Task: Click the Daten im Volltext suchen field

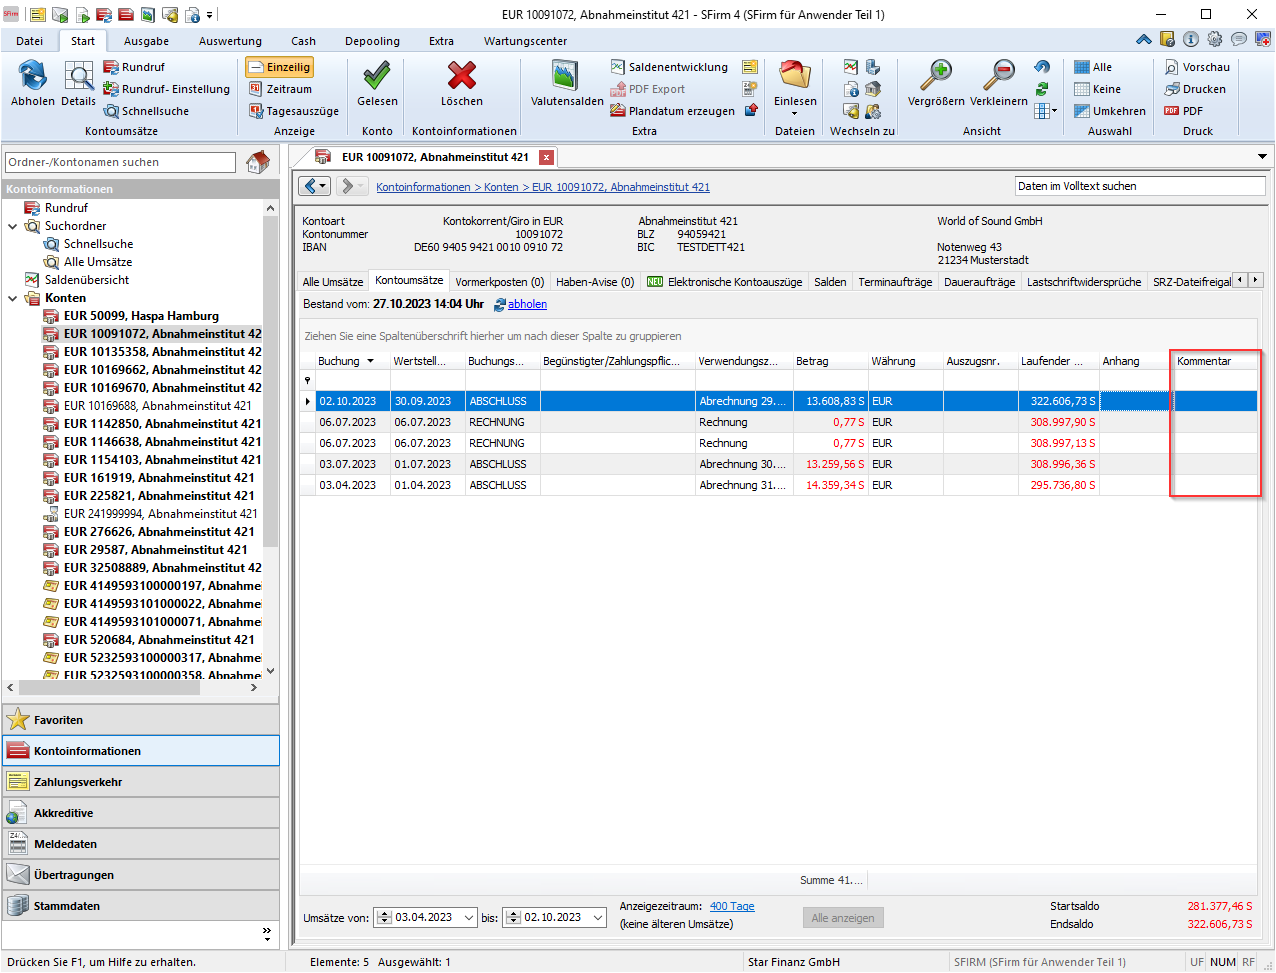Action: [x=1140, y=186]
